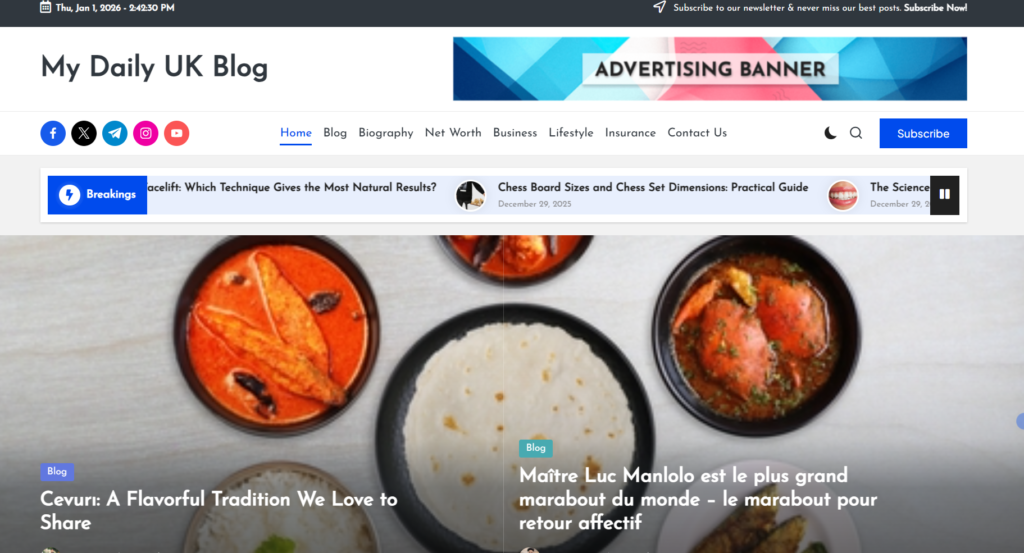Open the Facebook social icon
1024x553 pixels.
coord(53,133)
